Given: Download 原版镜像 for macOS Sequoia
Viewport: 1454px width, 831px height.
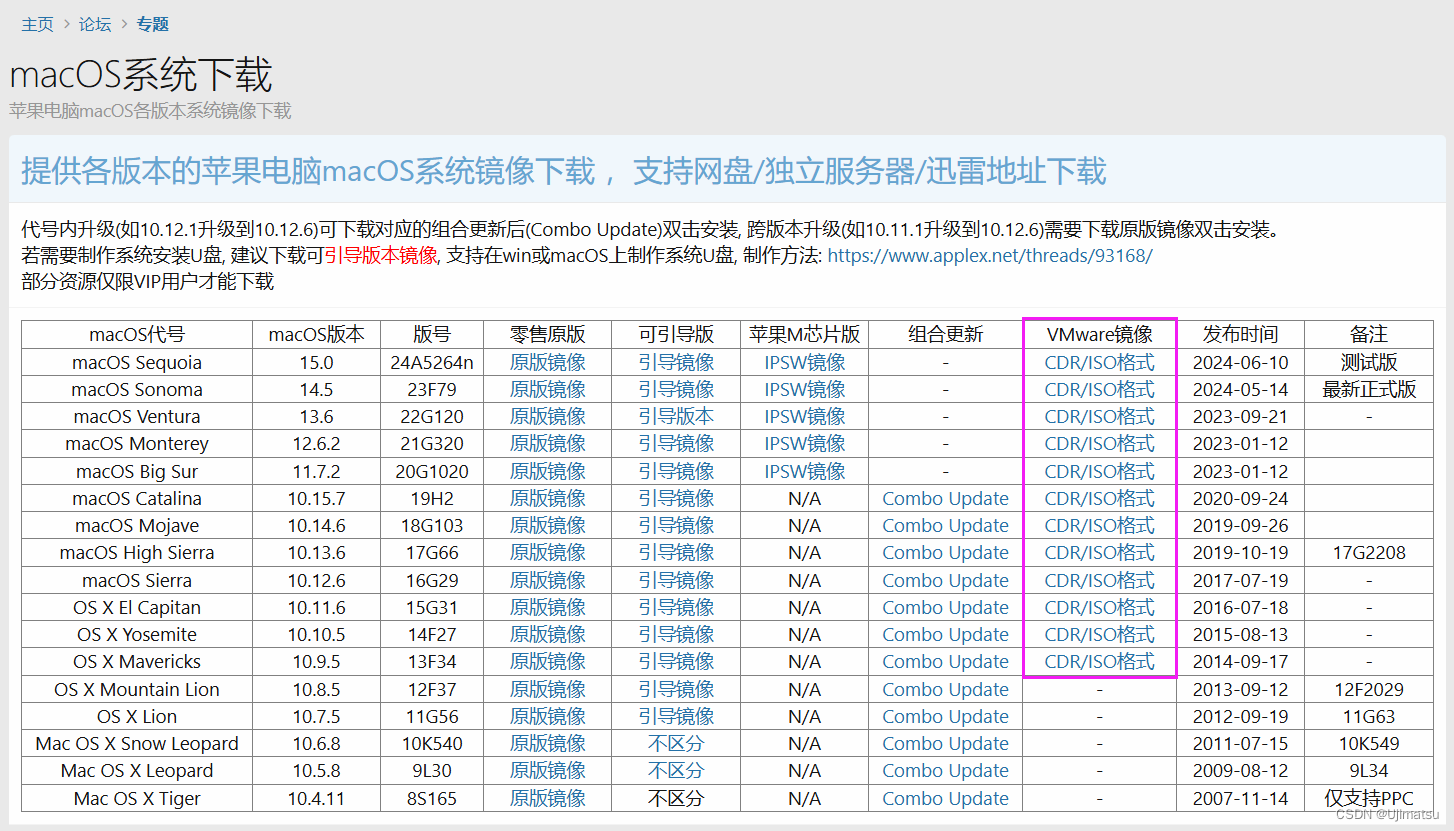Looking at the screenshot, I should pyautogui.click(x=547, y=362).
